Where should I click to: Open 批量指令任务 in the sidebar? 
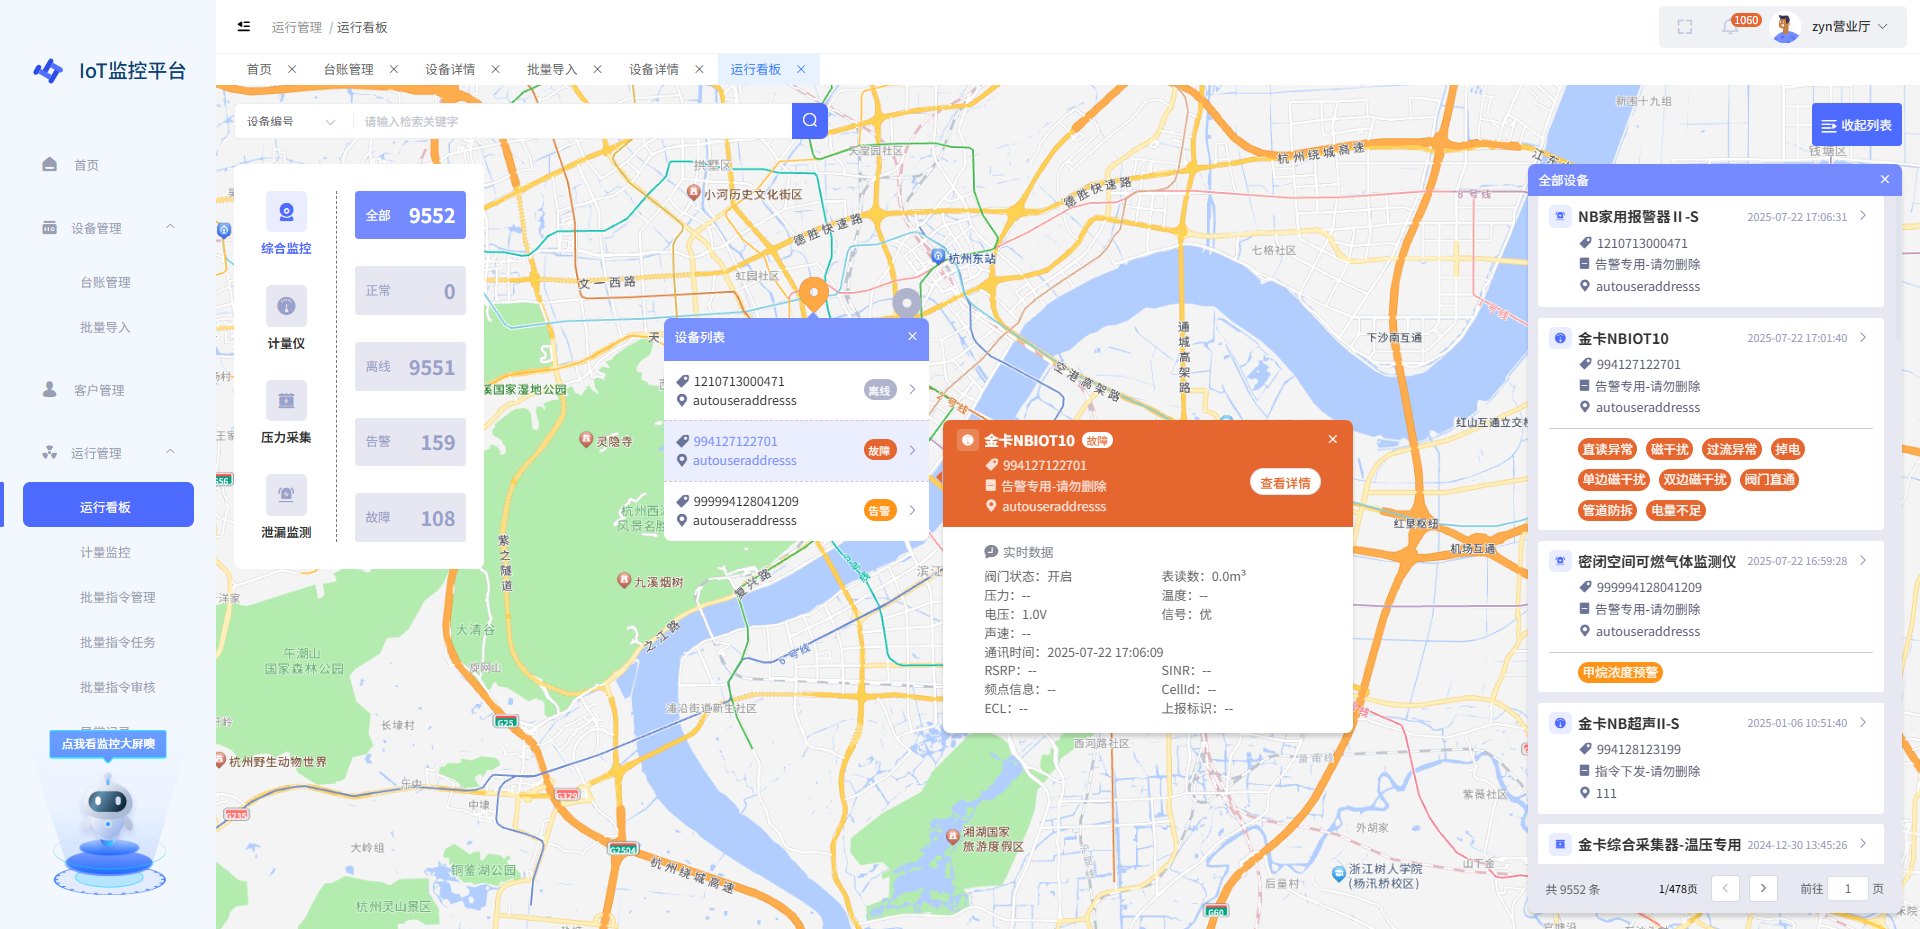(117, 642)
